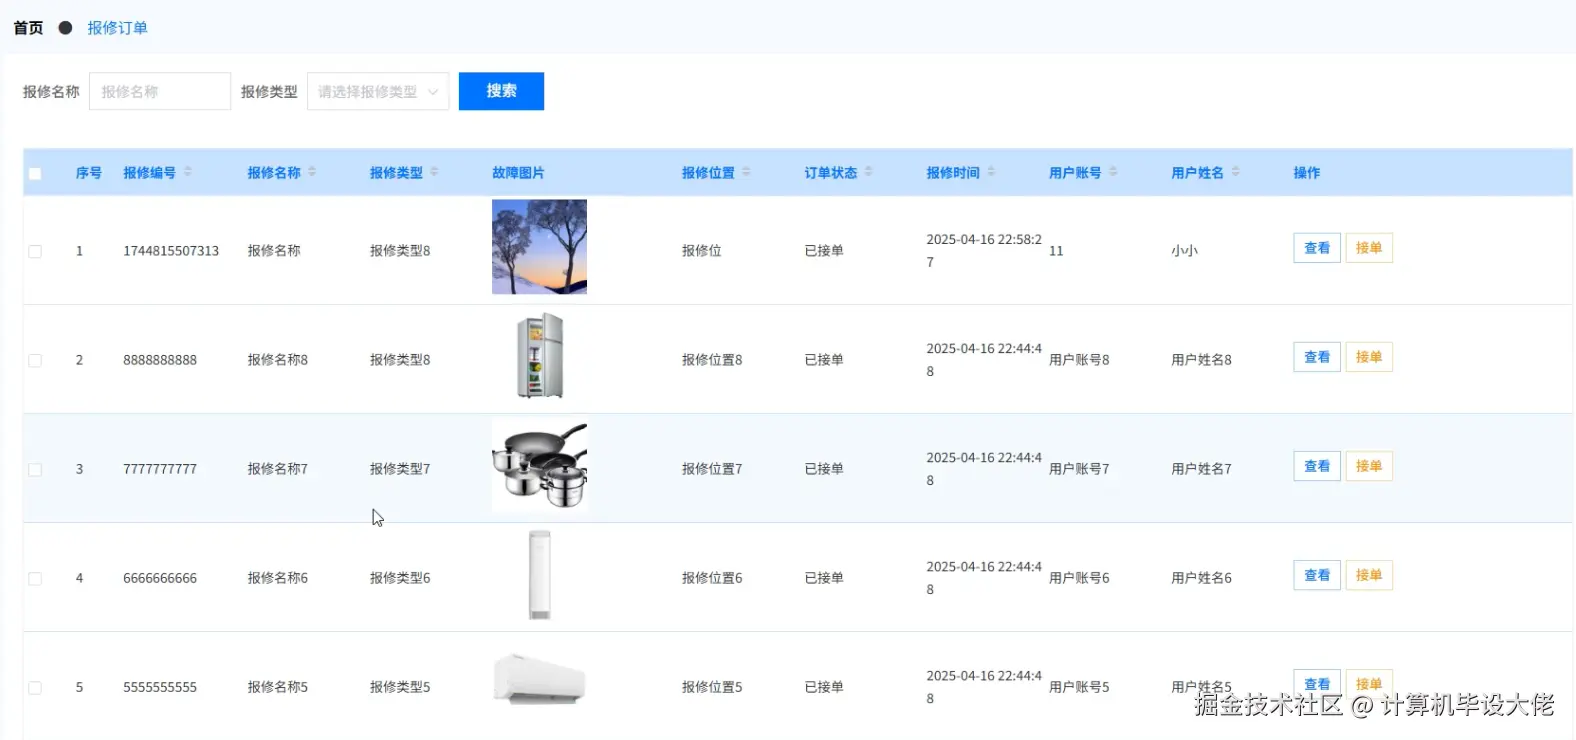Select the 故障图片 column header
Screen dimensions: 1576x740
518,173
